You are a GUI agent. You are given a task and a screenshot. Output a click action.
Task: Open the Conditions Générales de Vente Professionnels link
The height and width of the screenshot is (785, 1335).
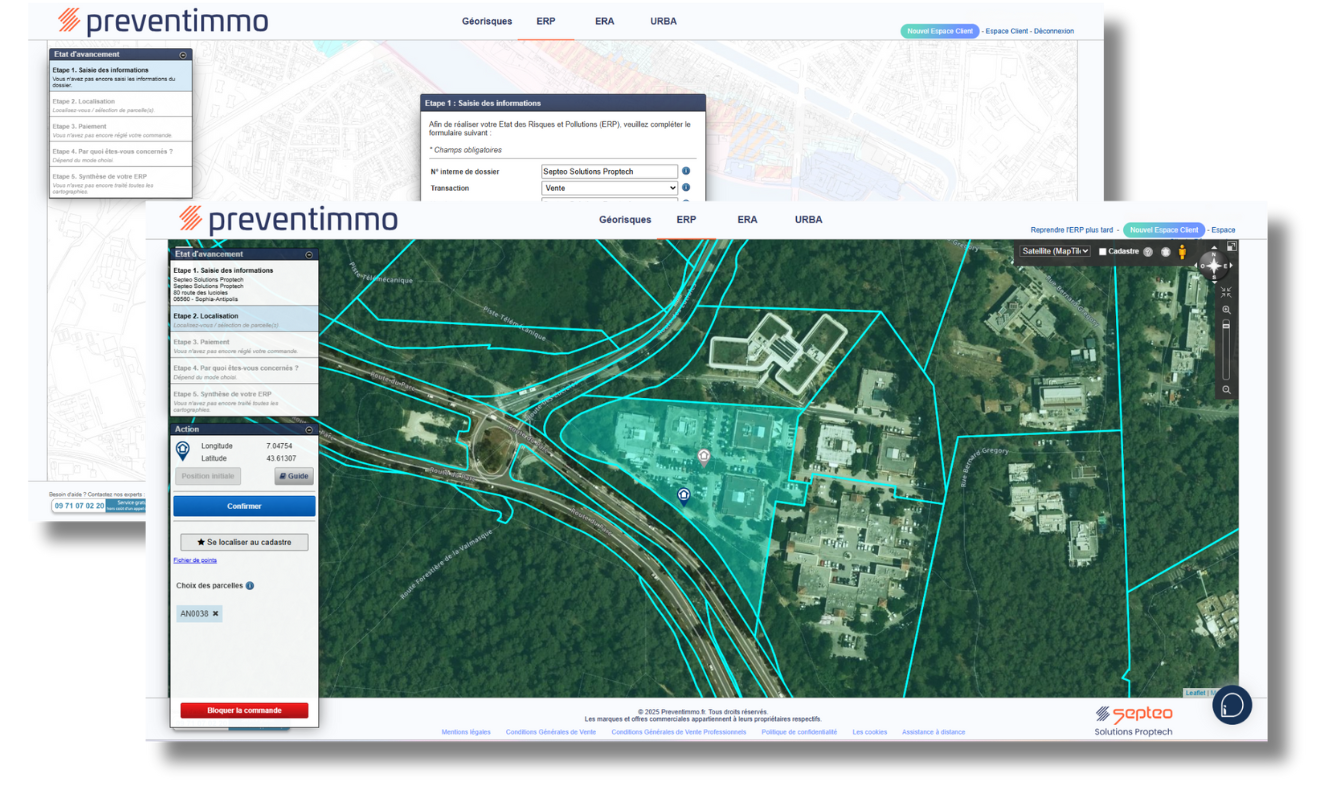point(679,732)
